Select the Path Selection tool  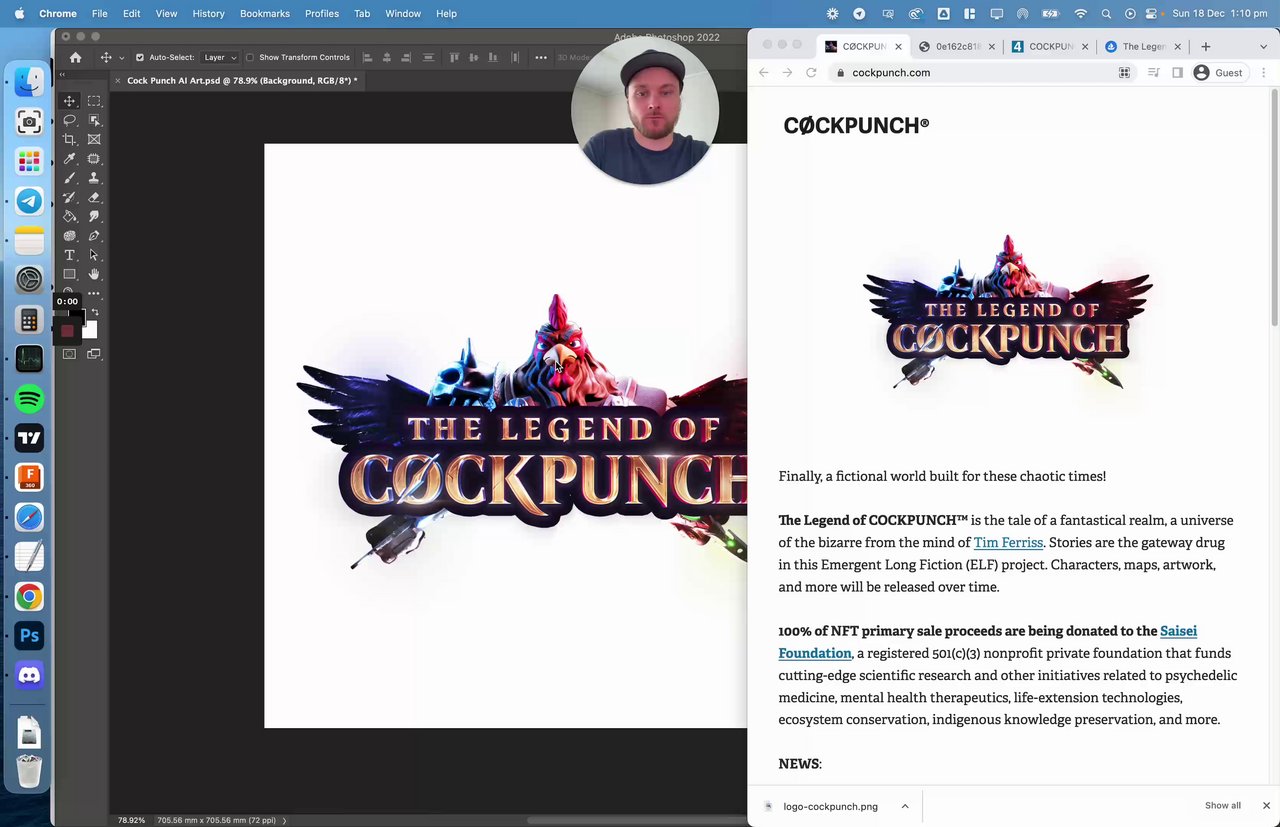(x=94, y=255)
